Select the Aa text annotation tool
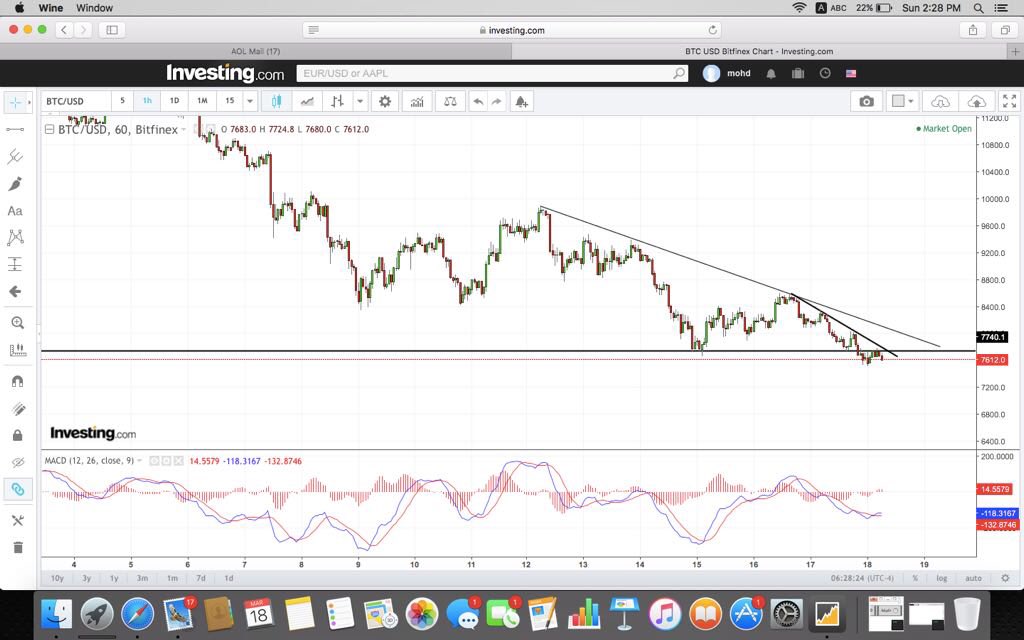 click(15, 211)
